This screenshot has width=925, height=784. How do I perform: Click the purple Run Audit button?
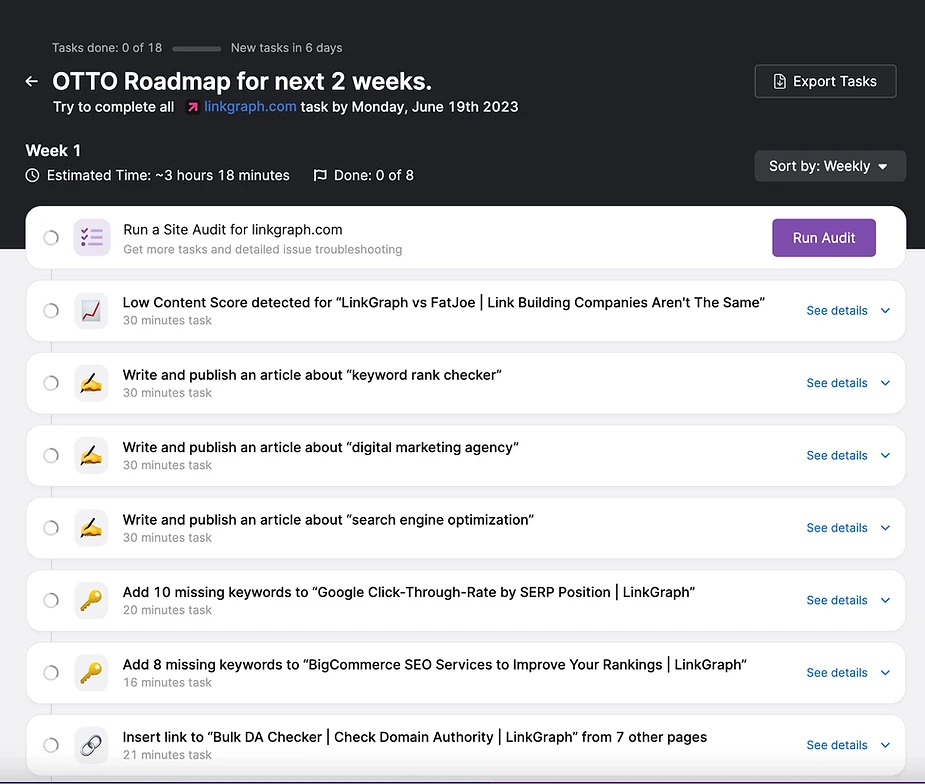(824, 238)
